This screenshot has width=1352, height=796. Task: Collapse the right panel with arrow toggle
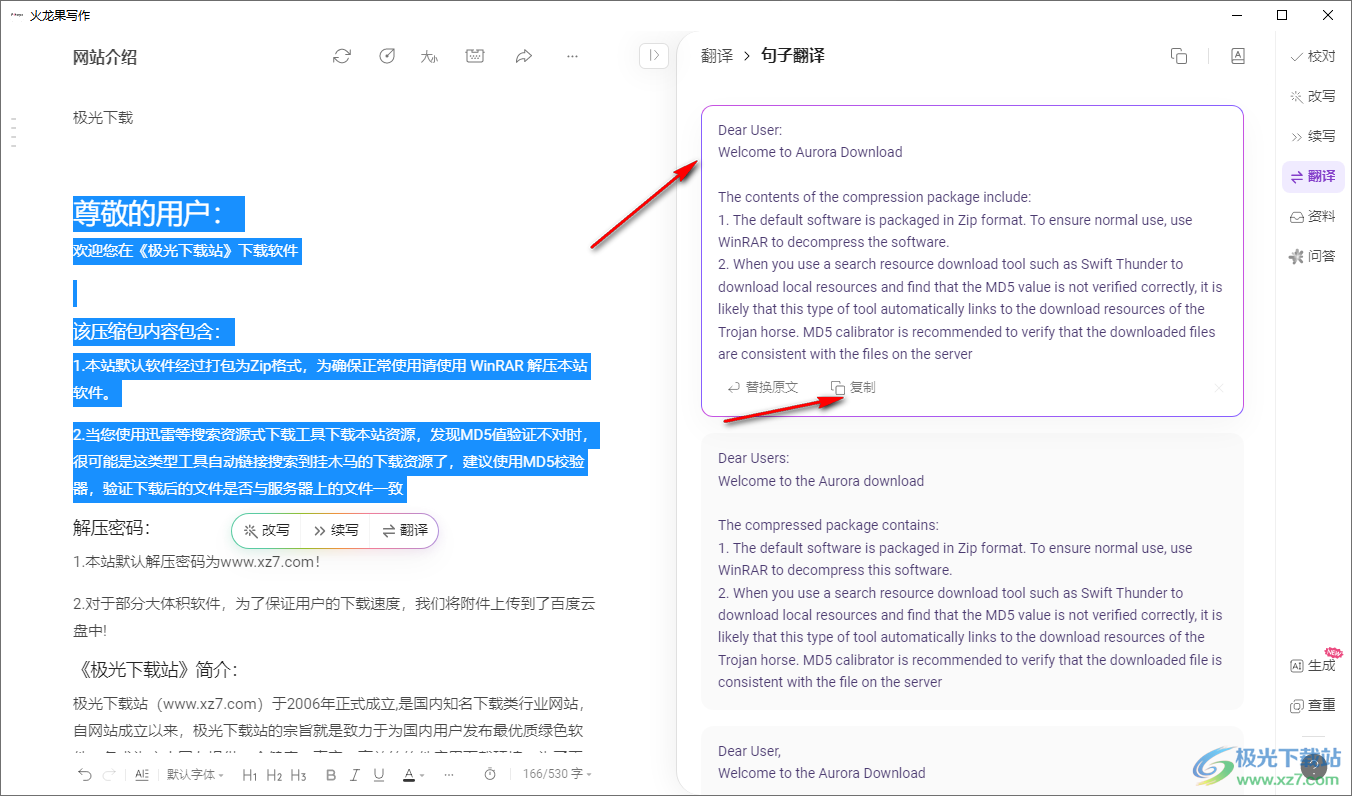[653, 56]
